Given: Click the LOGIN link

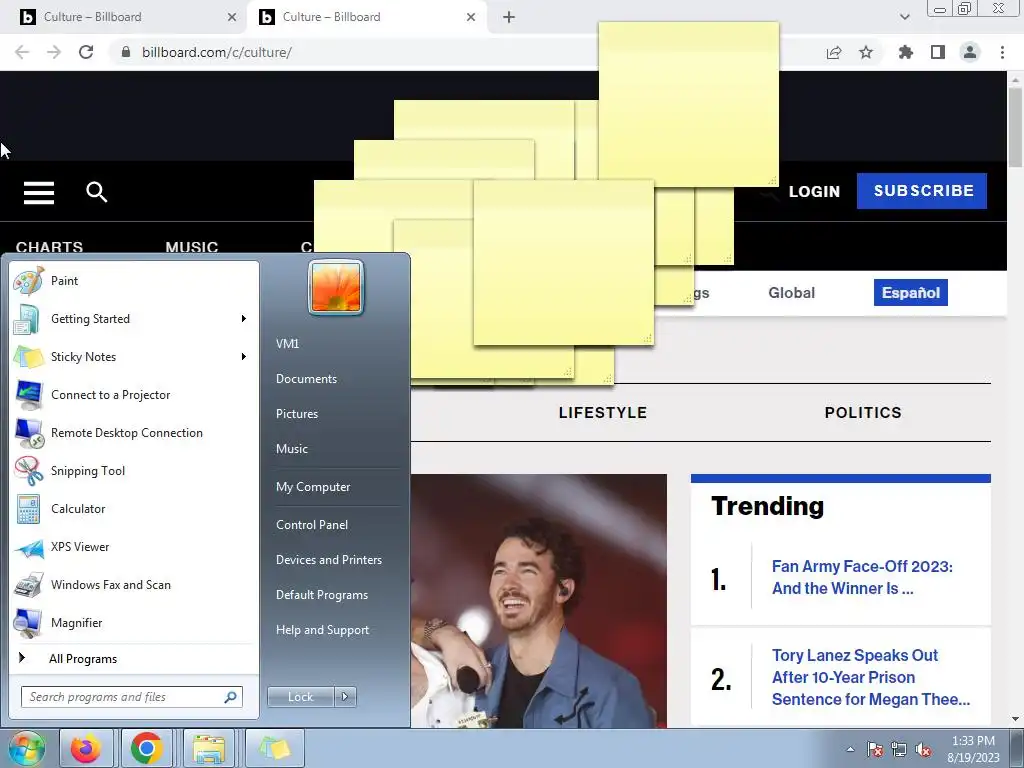Looking at the screenshot, I should tap(814, 191).
